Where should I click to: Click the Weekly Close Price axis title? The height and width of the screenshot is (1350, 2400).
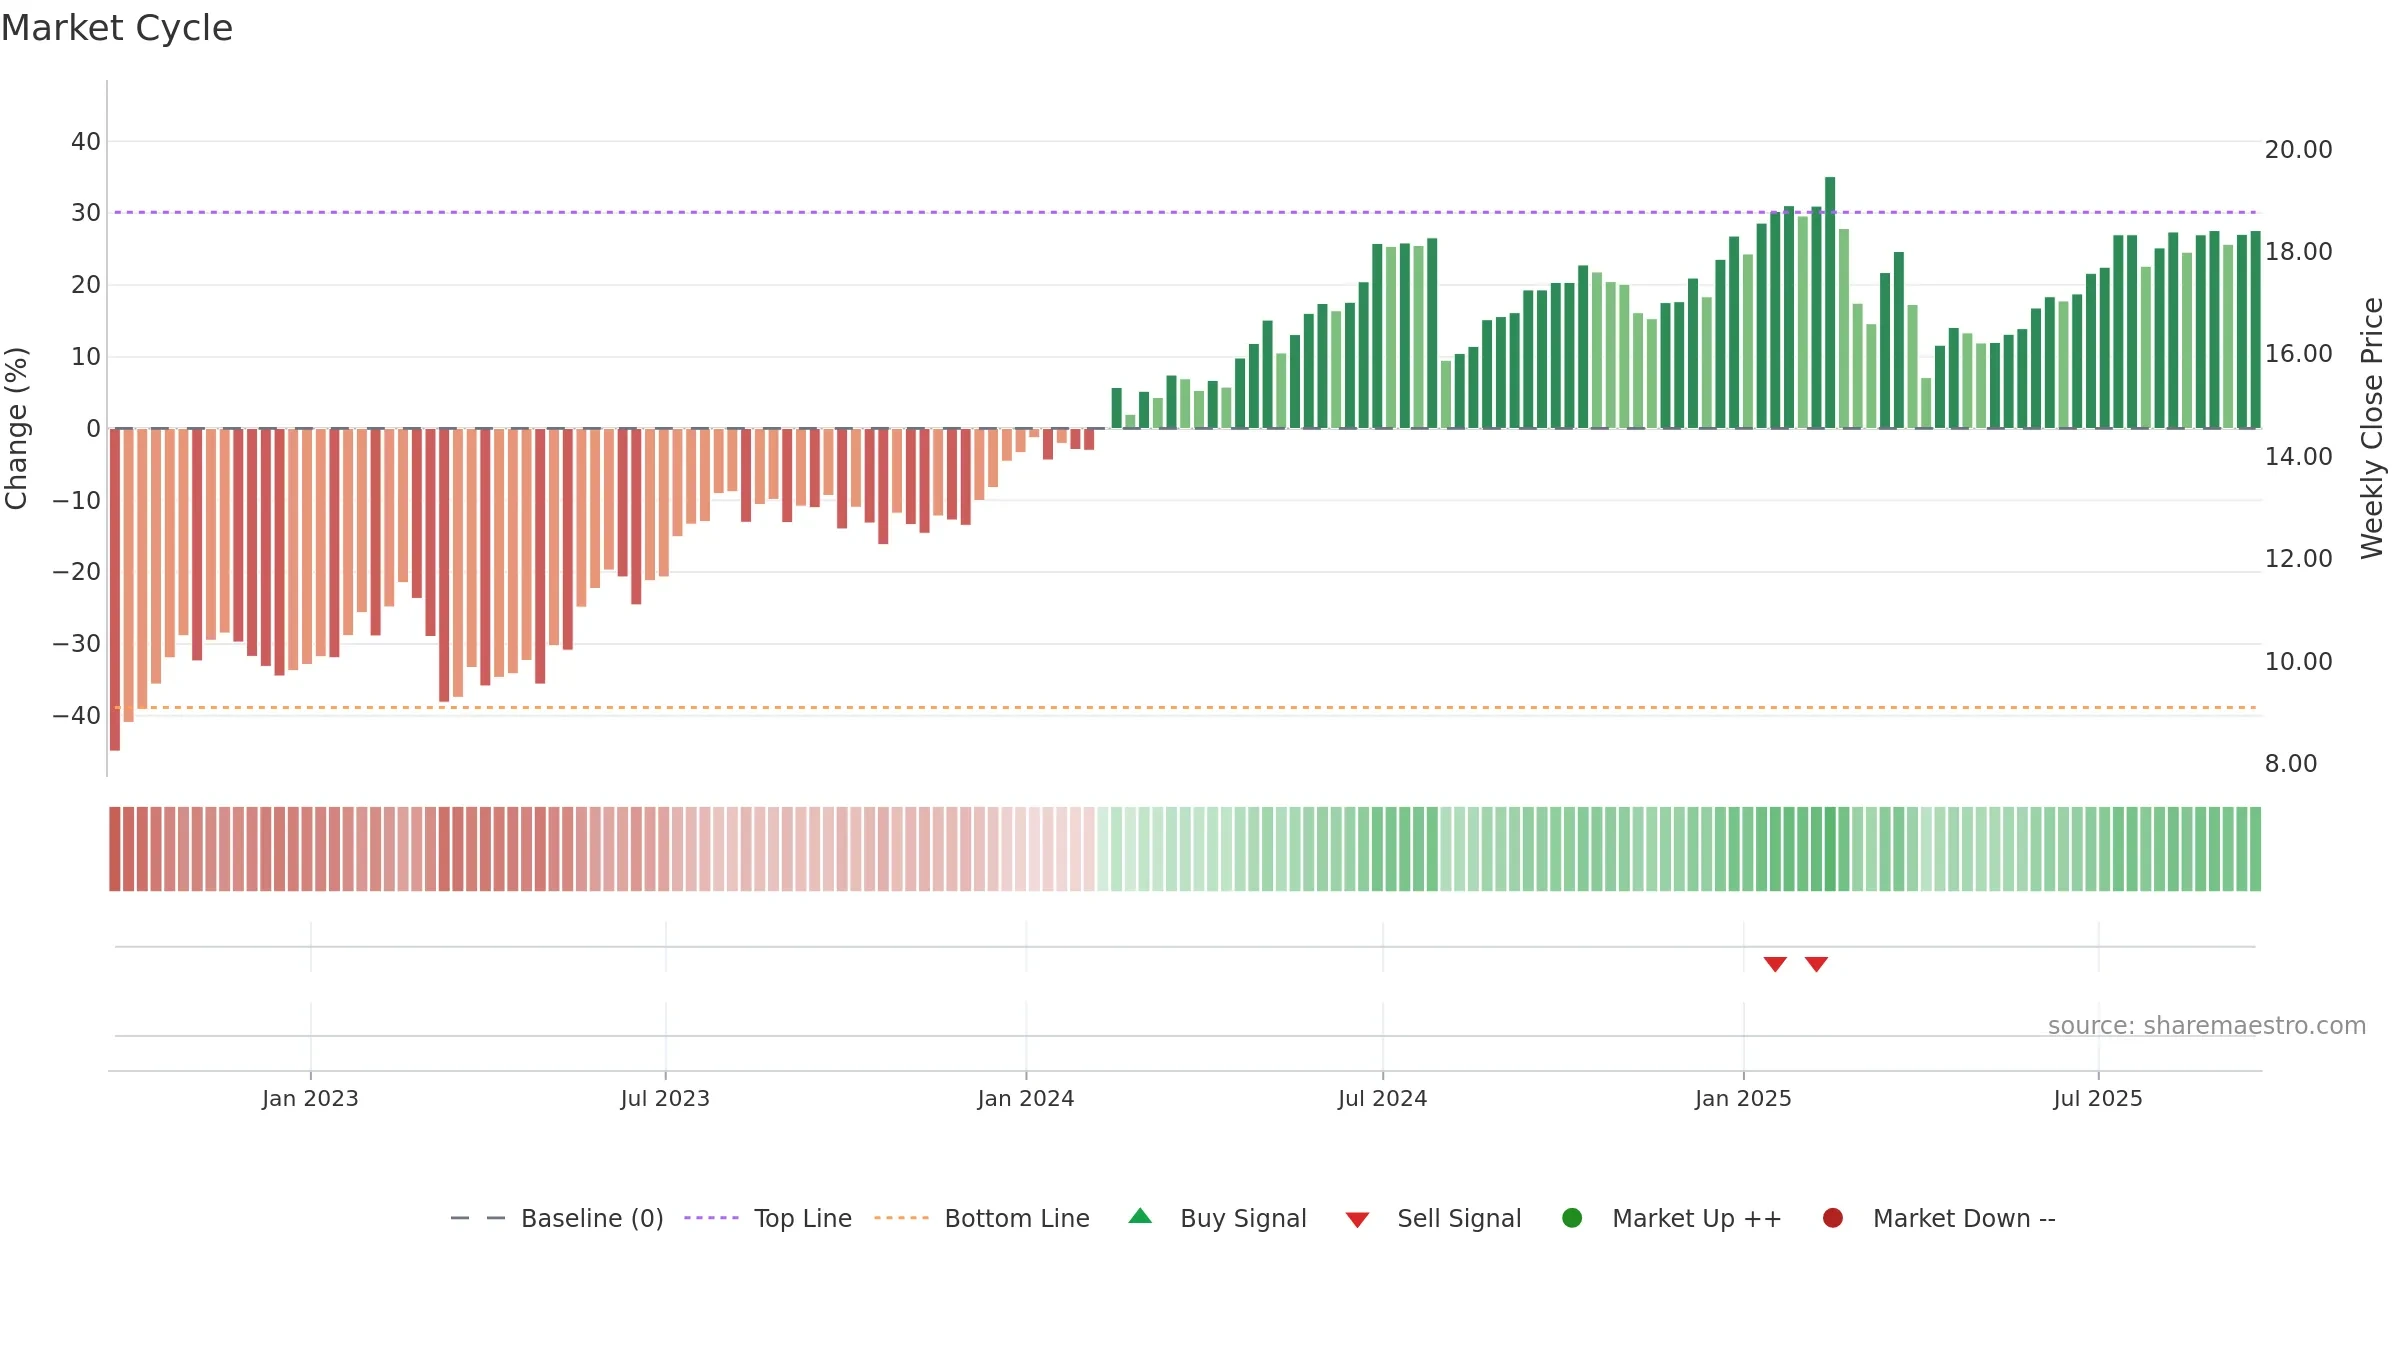pos(2372,428)
